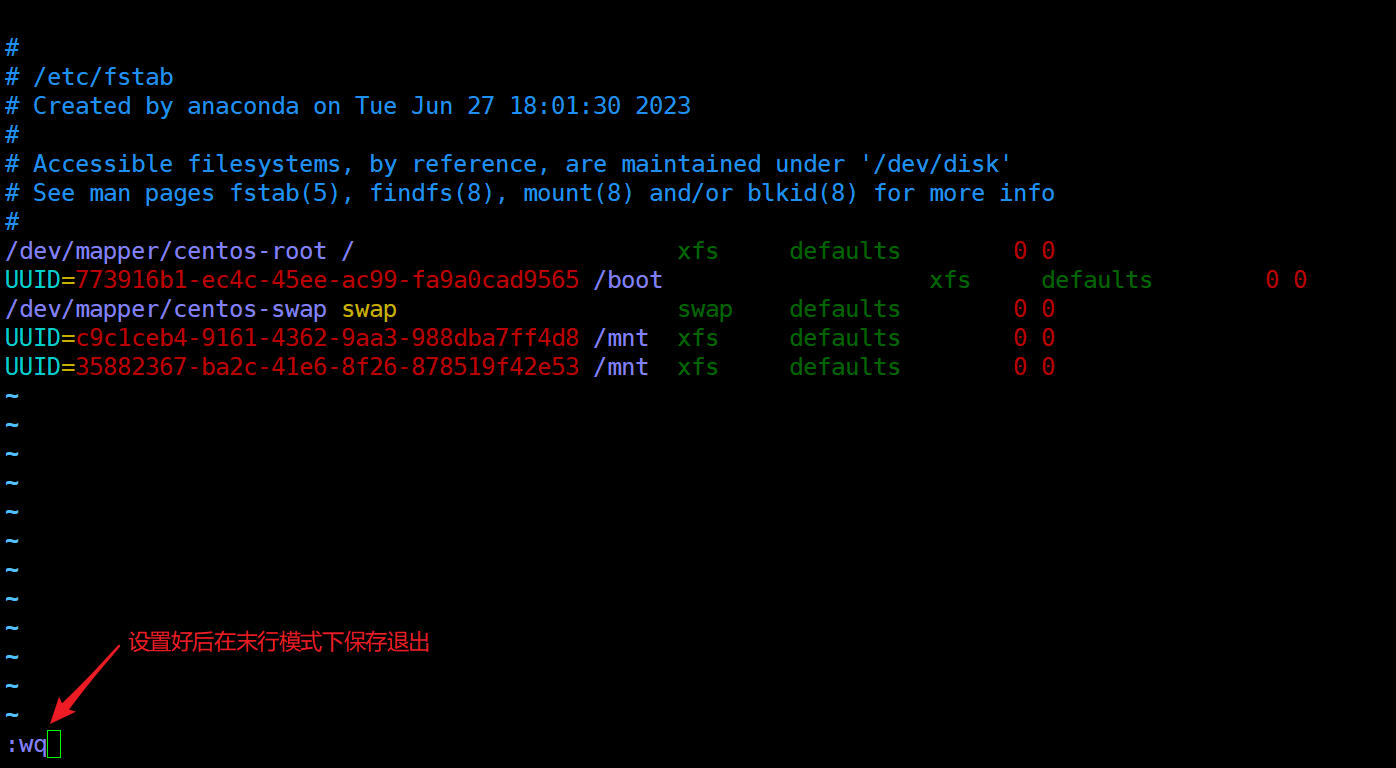
Task: Click UUID 773916b1-ec4c-45ee-ac99-fa9a0cad9565
Action: (x=327, y=280)
